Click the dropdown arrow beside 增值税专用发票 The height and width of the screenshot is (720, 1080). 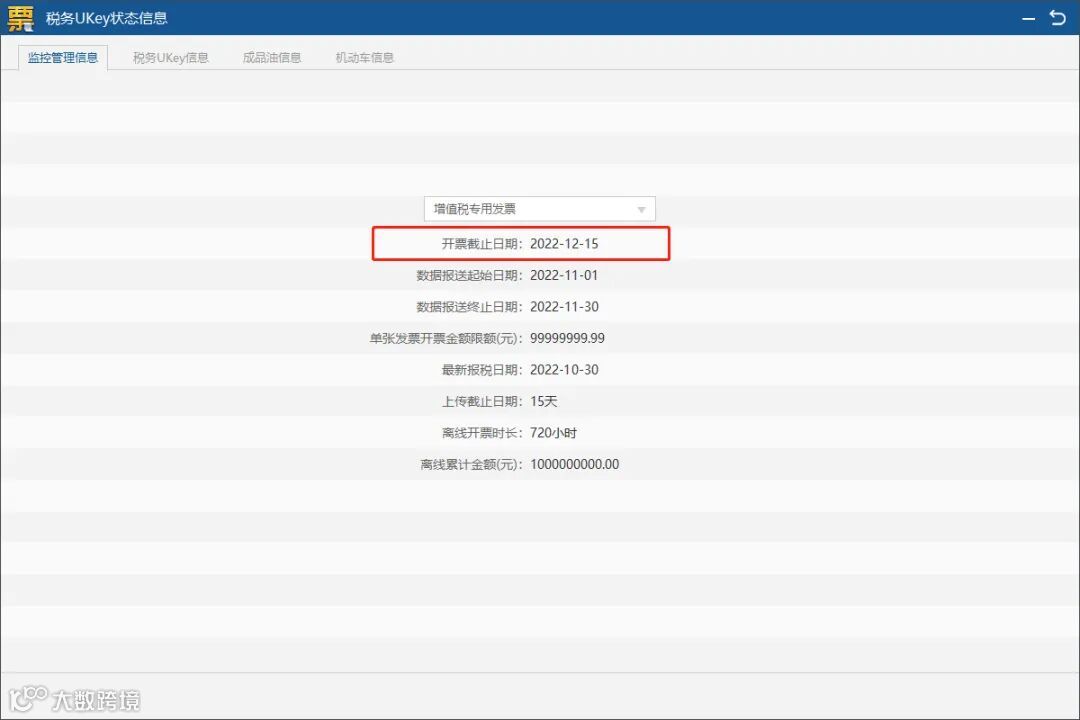[641, 209]
